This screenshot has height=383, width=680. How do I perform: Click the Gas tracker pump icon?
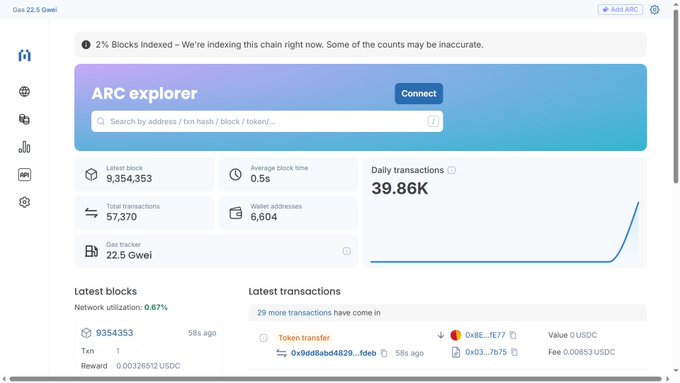click(x=91, y=251)
